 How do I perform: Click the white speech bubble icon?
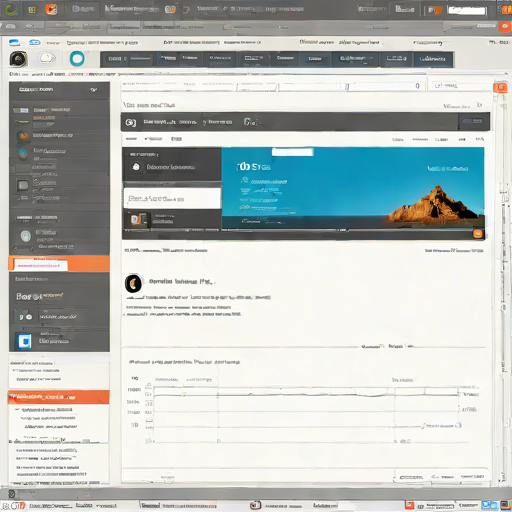pyautogui.click(x=46, y=59)
